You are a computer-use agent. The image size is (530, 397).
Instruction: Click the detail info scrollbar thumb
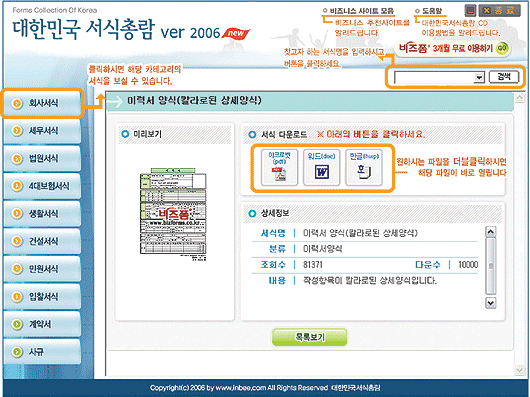point(490,267)
